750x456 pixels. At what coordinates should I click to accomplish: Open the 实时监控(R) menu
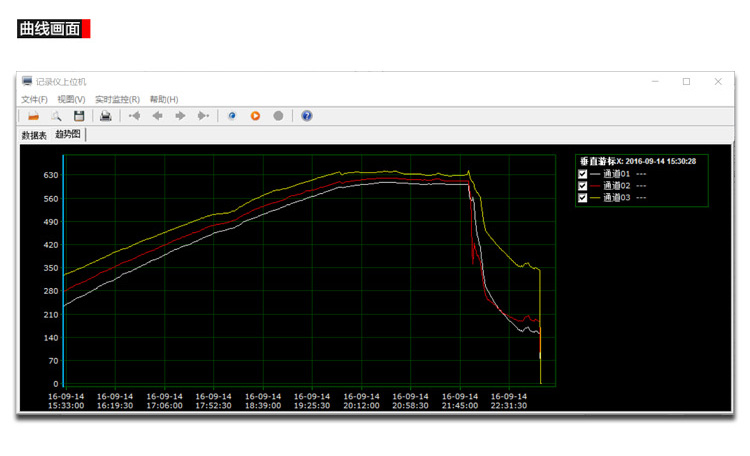pos(117,99)
